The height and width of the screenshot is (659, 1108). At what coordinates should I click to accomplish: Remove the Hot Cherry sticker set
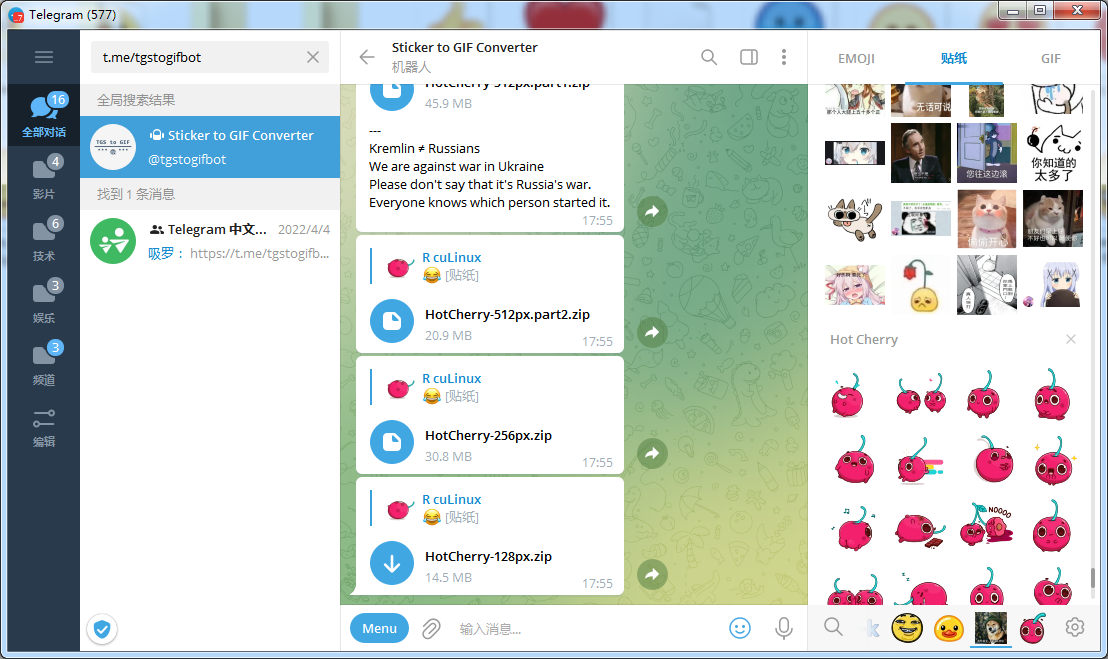[1071, 340]
